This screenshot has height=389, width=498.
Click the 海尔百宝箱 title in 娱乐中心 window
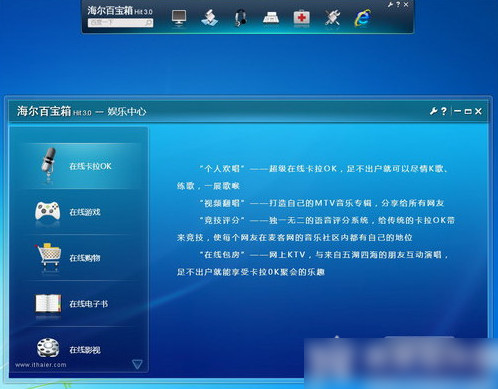tap(44, 111)
